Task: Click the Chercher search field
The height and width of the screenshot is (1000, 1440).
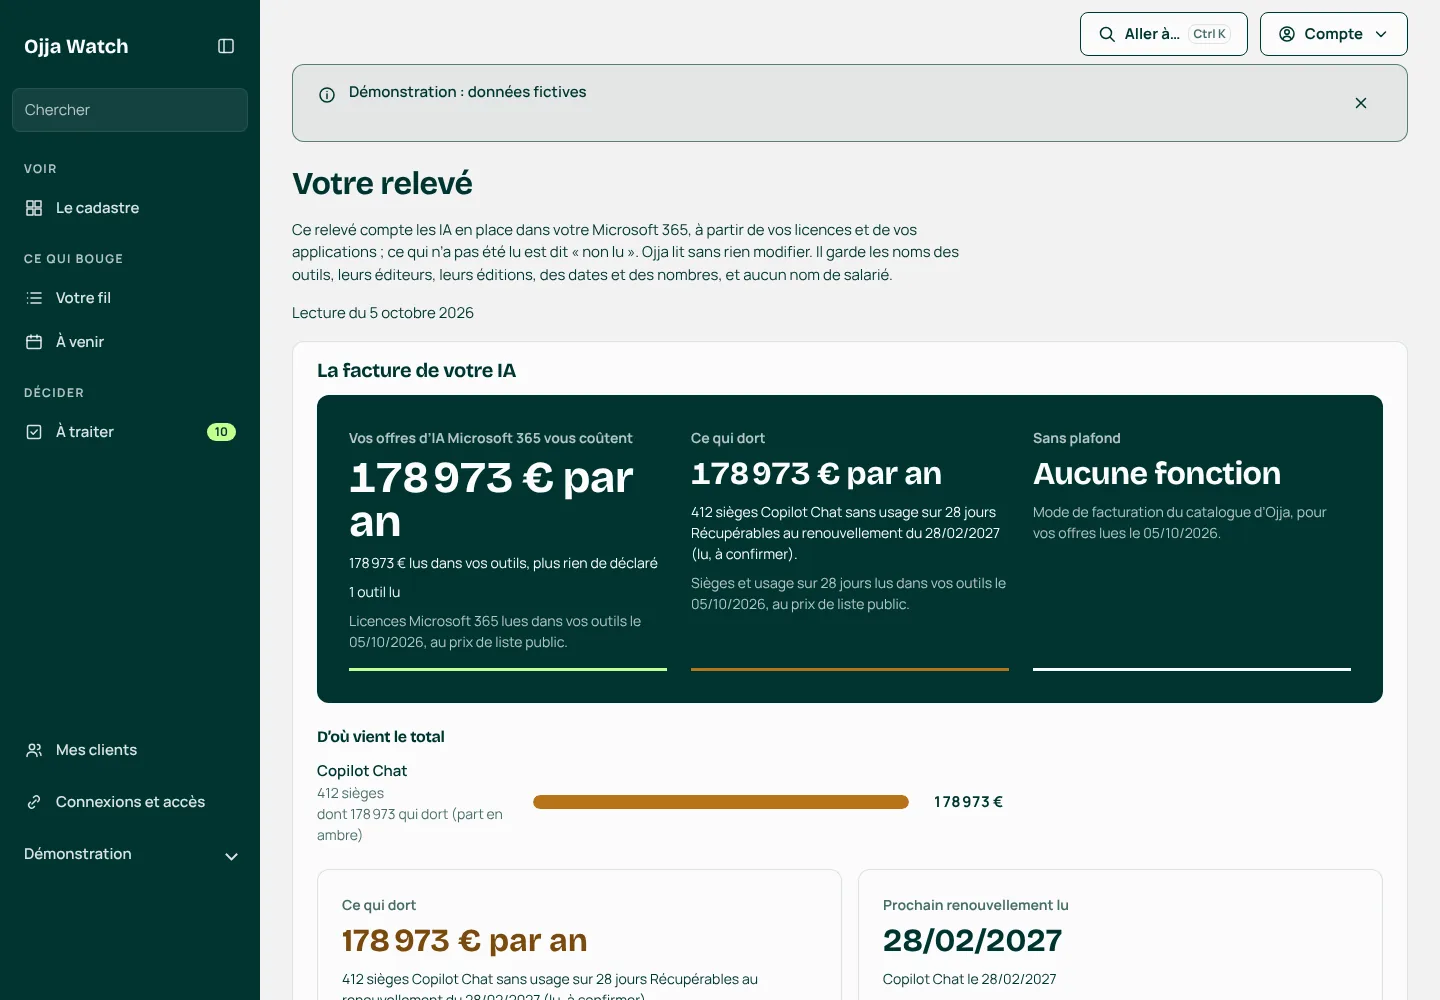Action: pos(130,110)
